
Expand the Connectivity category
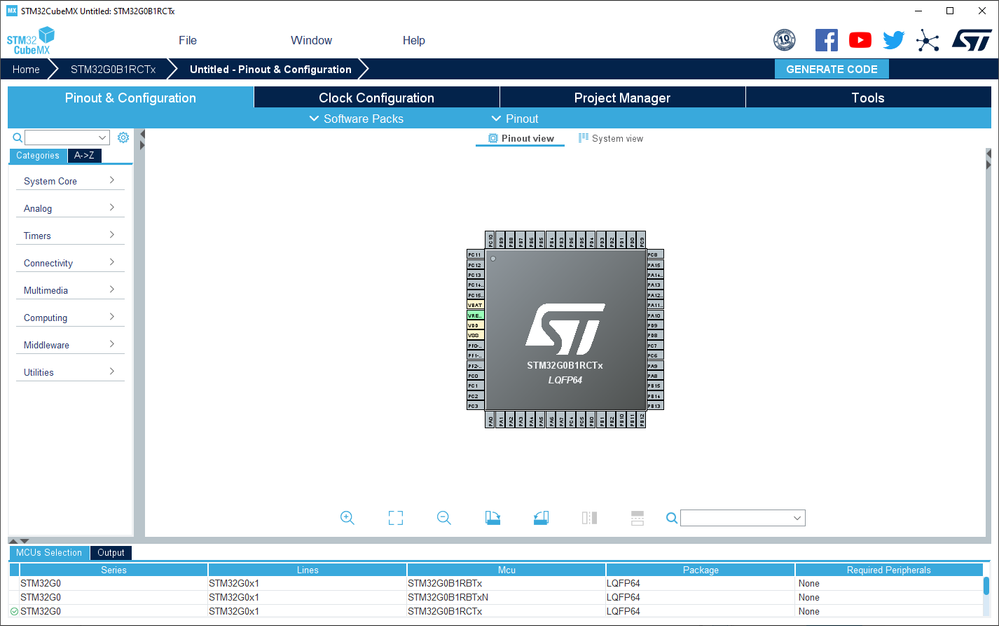tap(70, 263)
